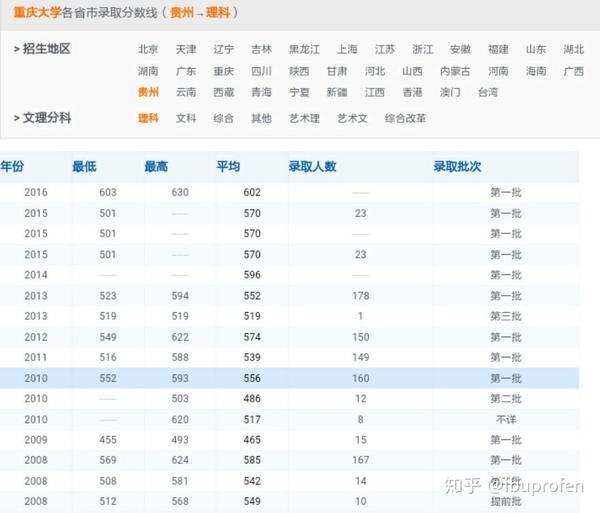
Task: Click the 平均 column header
Action: pos(228,166)
